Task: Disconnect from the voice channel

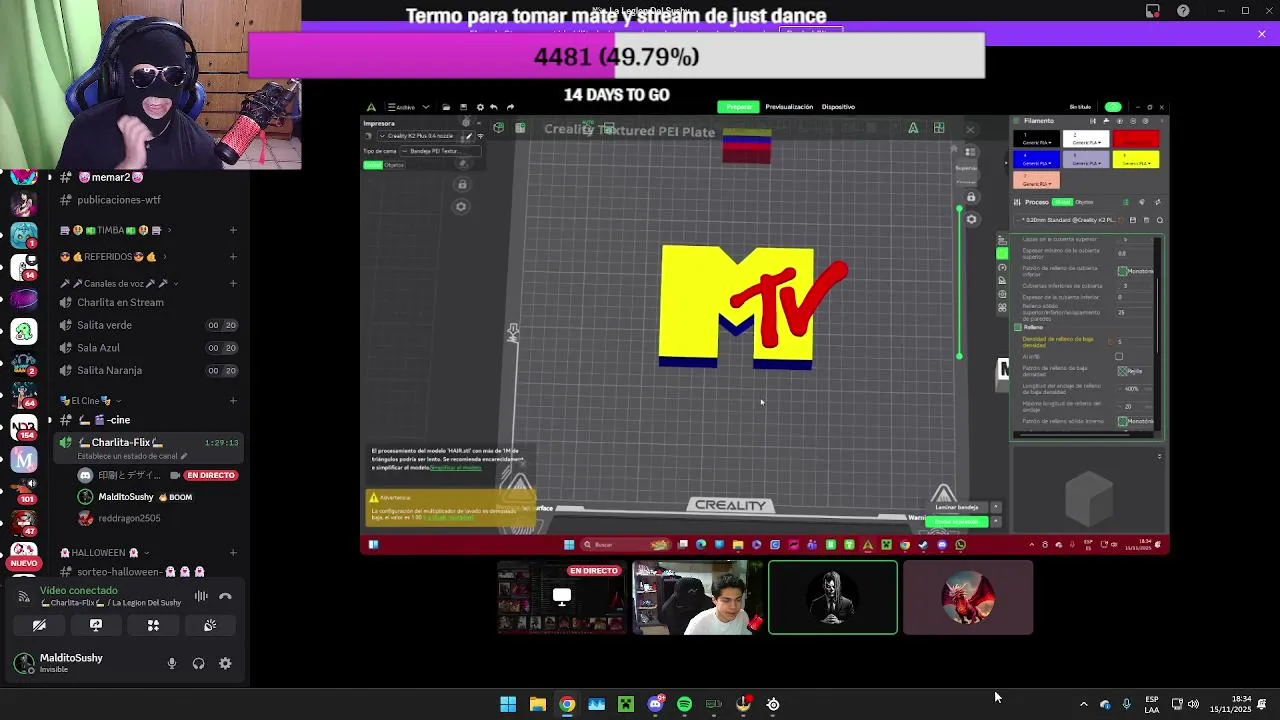Action: point(225,596)
